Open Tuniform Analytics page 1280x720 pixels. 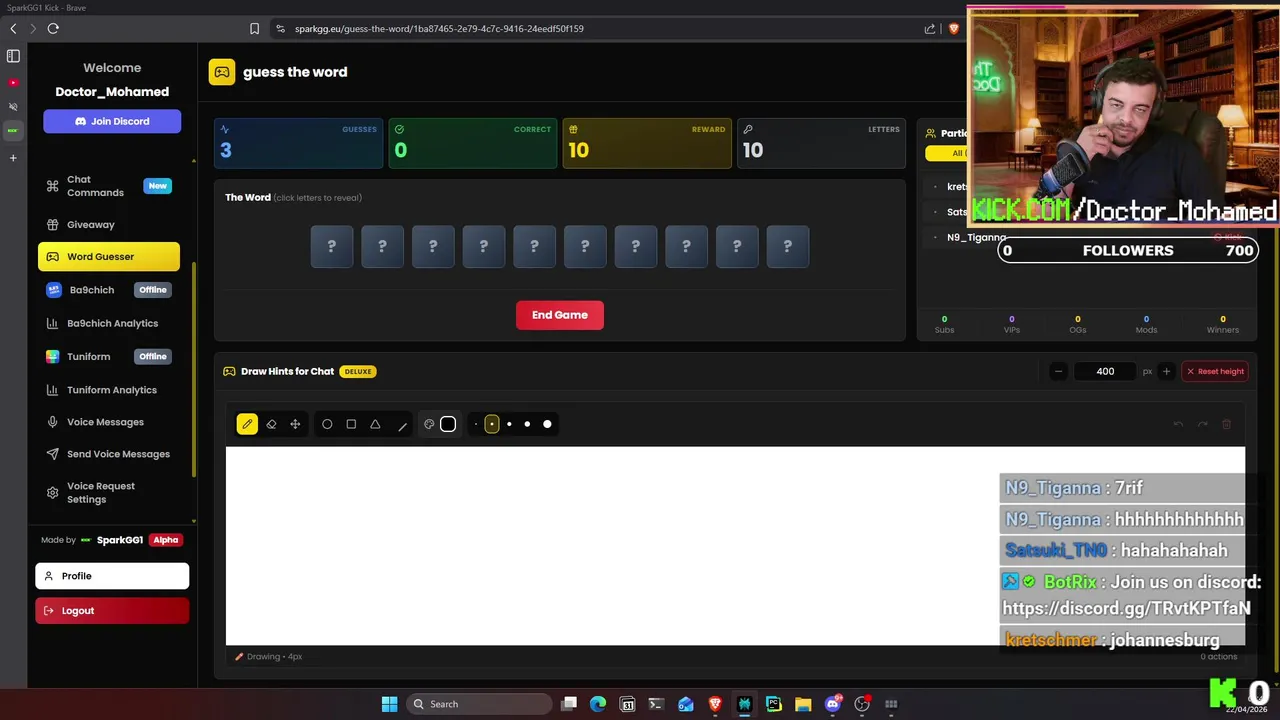pos(109,390)
